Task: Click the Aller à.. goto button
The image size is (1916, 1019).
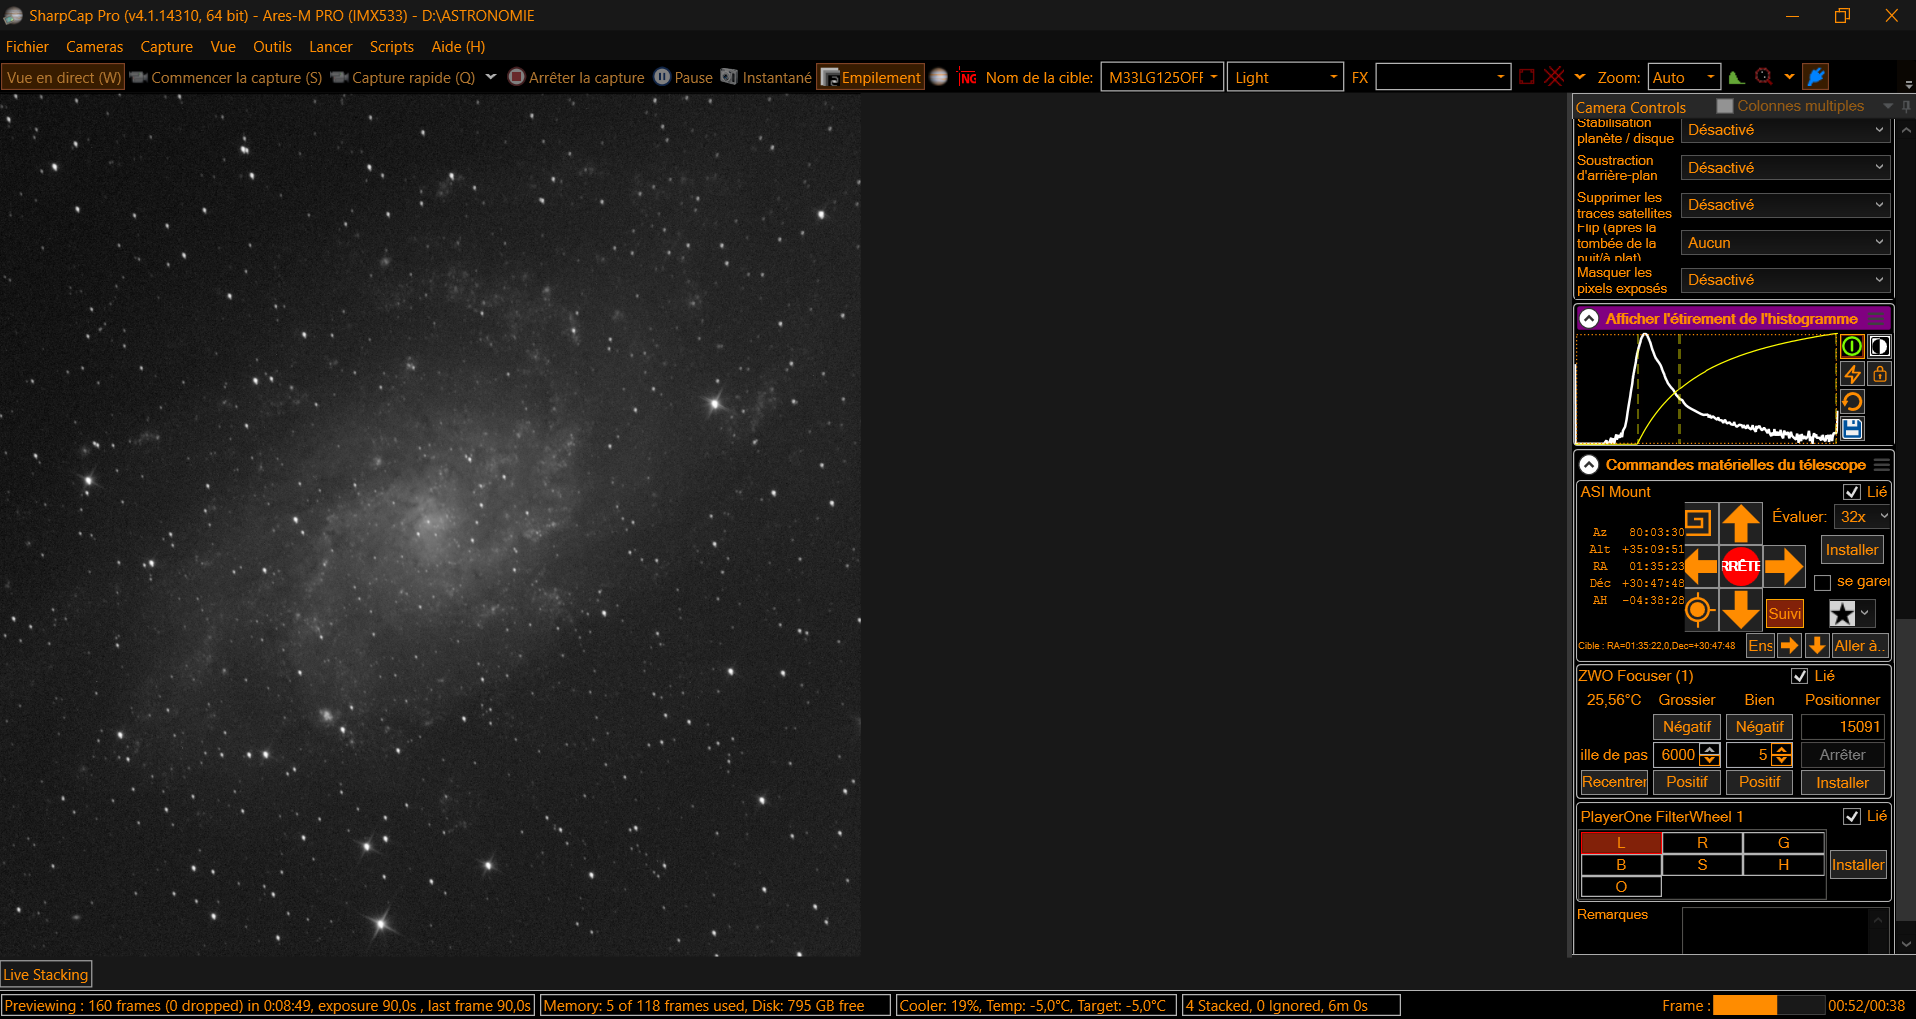Action: coord(1860,645)
